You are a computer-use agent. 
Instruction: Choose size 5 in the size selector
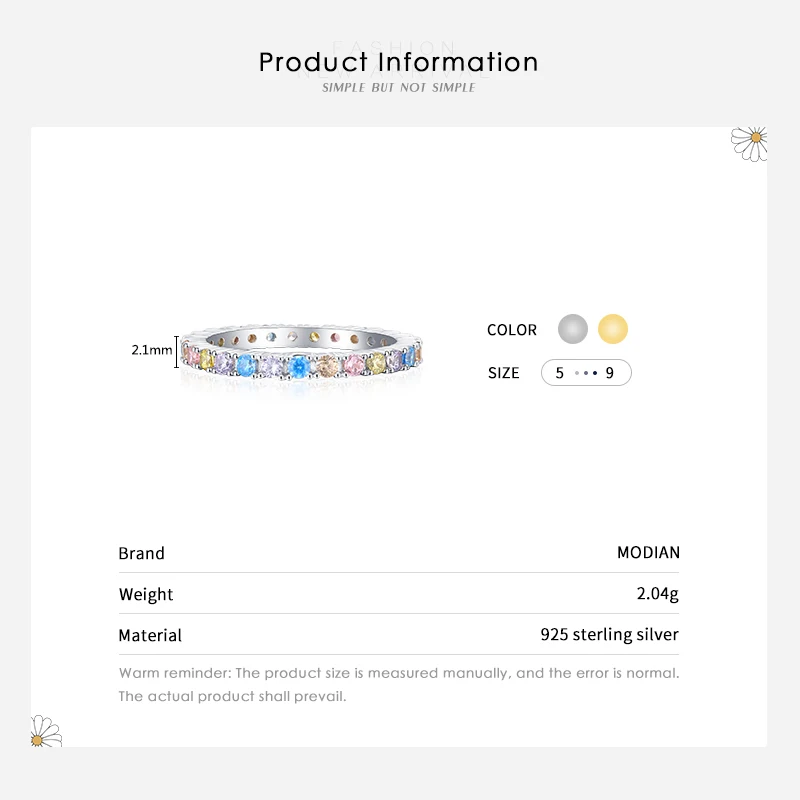click(560, 373)
